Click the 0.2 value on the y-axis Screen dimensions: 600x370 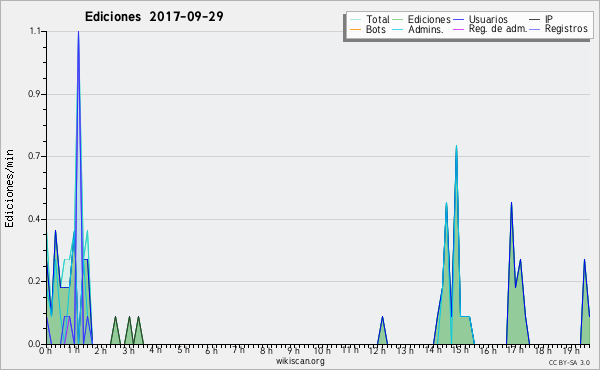point(34,281)
